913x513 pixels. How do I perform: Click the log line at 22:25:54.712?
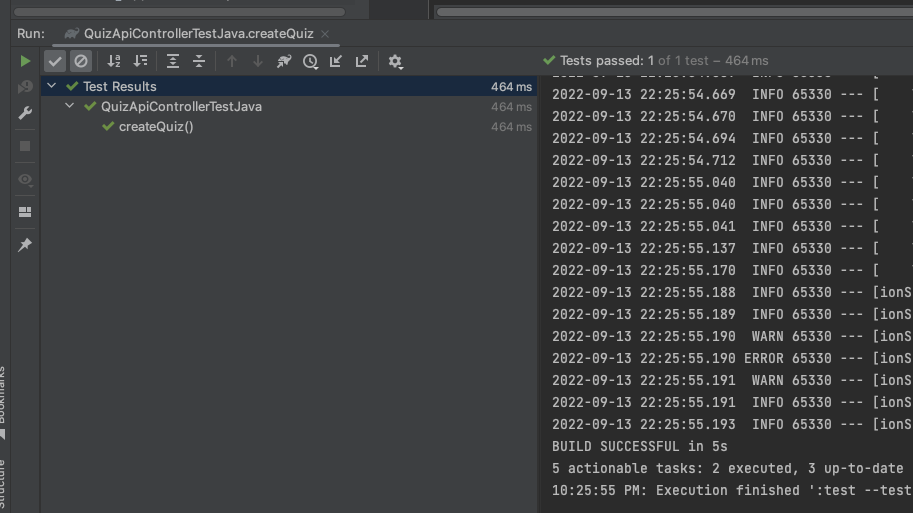click(x=715, y=161)
